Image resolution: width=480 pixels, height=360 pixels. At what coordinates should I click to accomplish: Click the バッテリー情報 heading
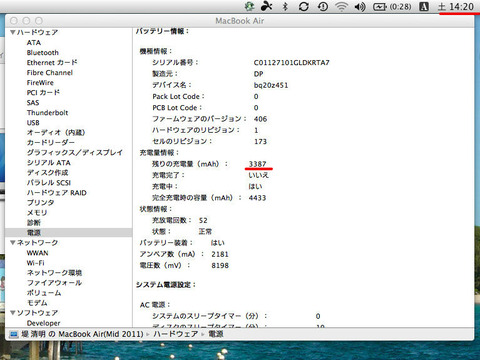tap(162, 31)
